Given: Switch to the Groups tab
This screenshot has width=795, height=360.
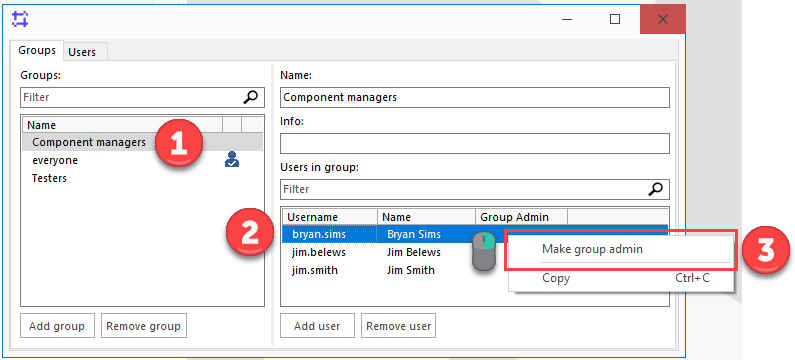Looking at the screenshot, I should pyautogui.click(x=37, y=51).
